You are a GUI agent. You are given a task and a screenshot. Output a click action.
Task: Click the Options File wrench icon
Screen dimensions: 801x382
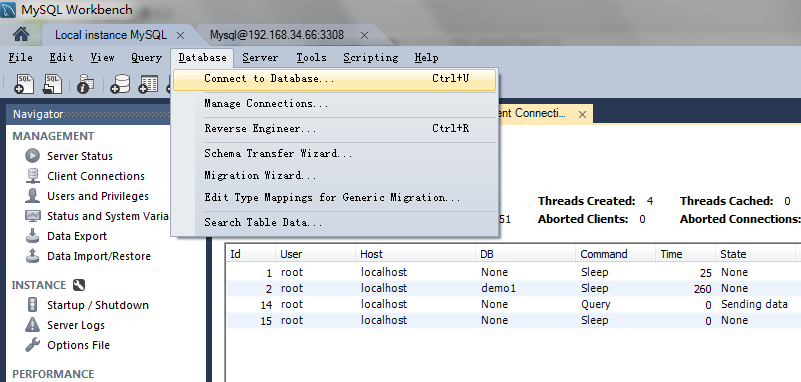point(32,345)
